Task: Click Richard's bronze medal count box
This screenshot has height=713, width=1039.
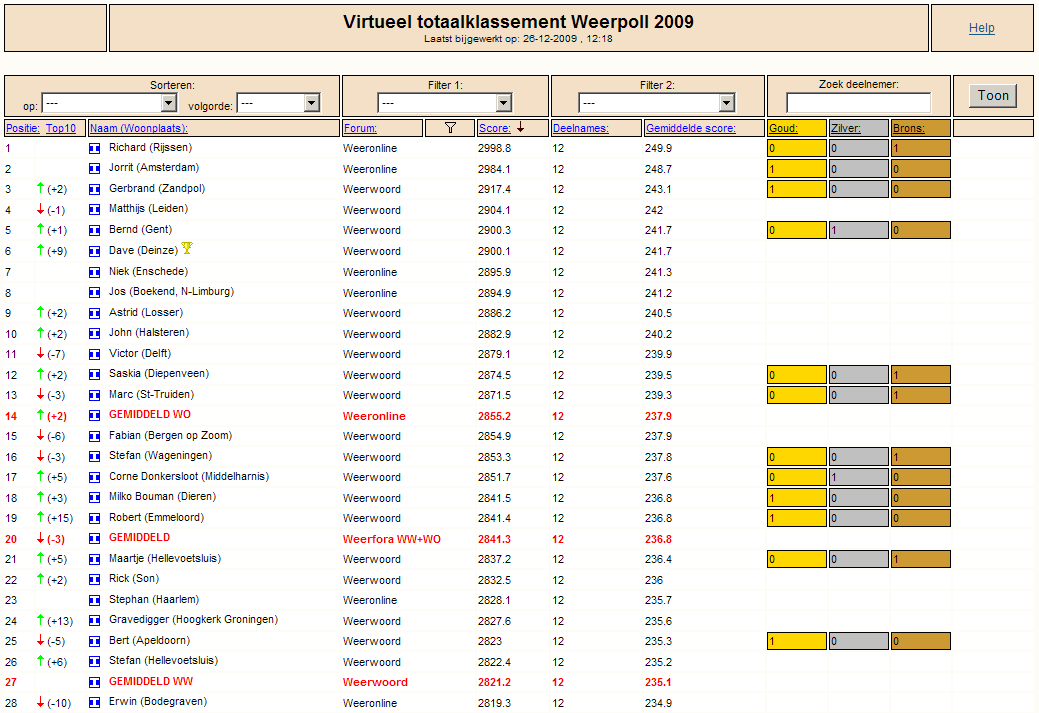Action: (x=920, y=148)
